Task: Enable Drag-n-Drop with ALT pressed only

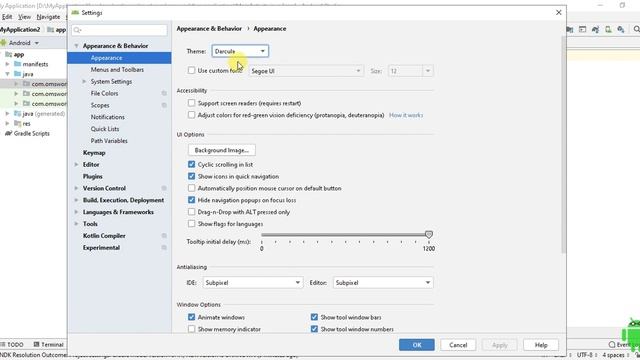Action: (191, 212)
